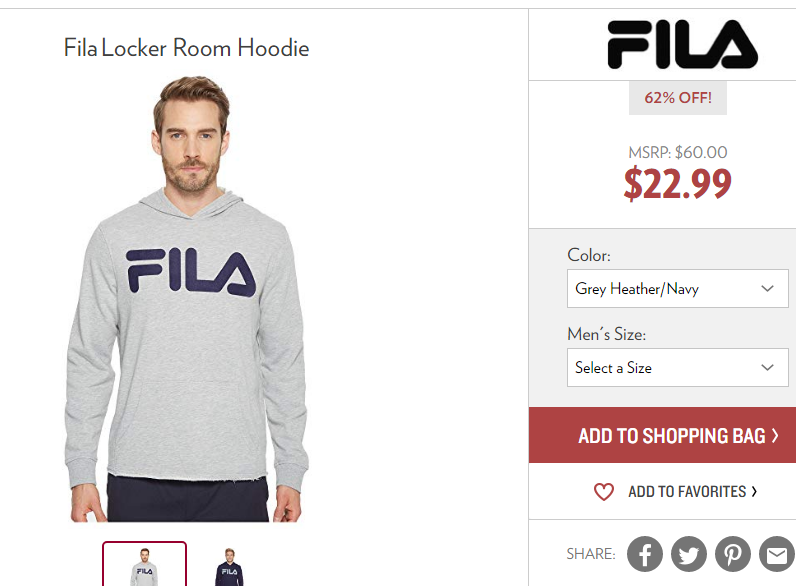The width and height of the screenshot is (796, 586).
Task: Share on Facebook icon
Action: tap(645, 554)
